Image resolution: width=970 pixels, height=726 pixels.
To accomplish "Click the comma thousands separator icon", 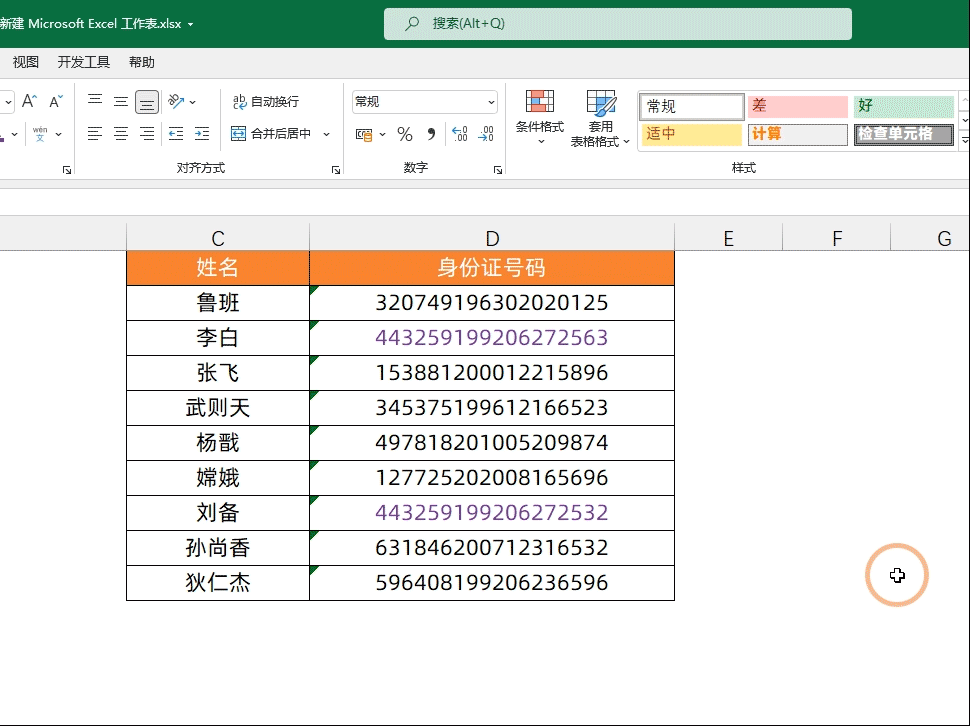I will 431,134.
